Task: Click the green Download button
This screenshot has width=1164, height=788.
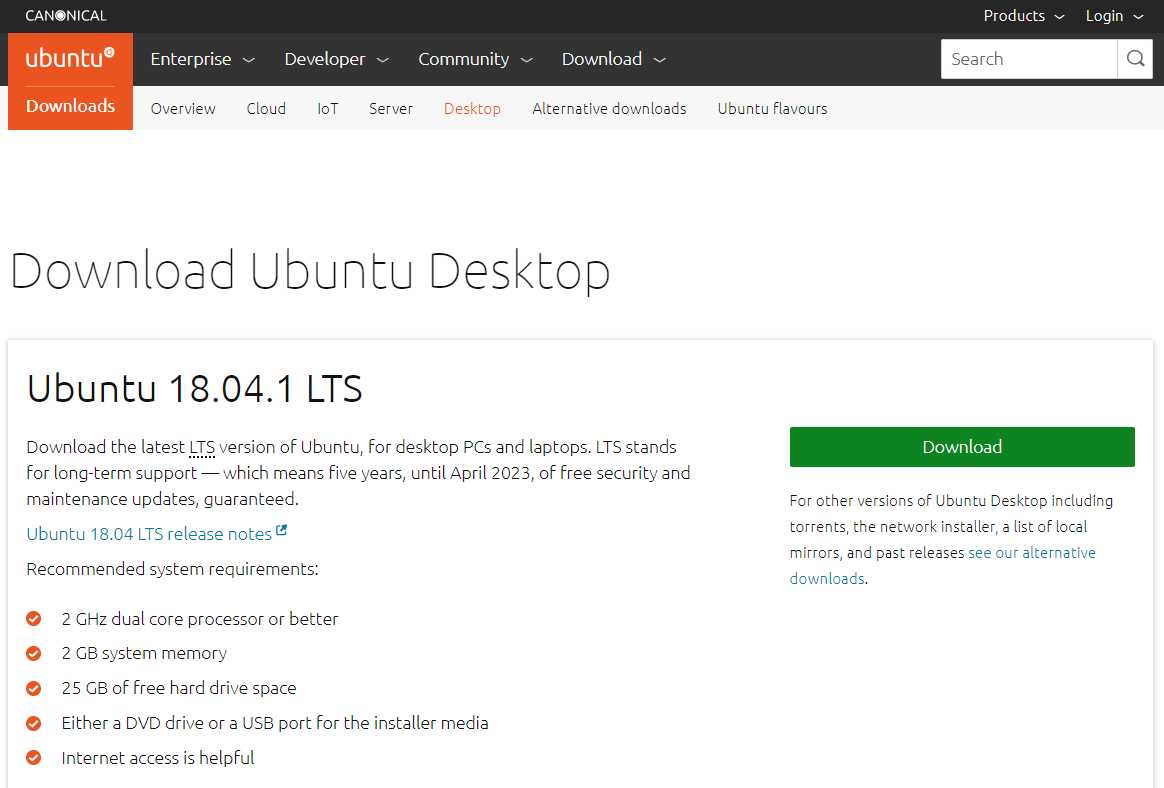Action: click(x=962, y=447)
